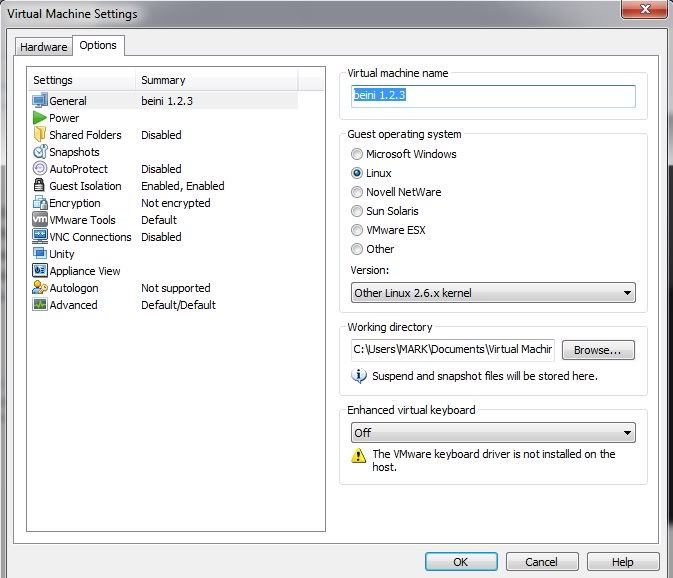Select the Encryption row text

75,203
